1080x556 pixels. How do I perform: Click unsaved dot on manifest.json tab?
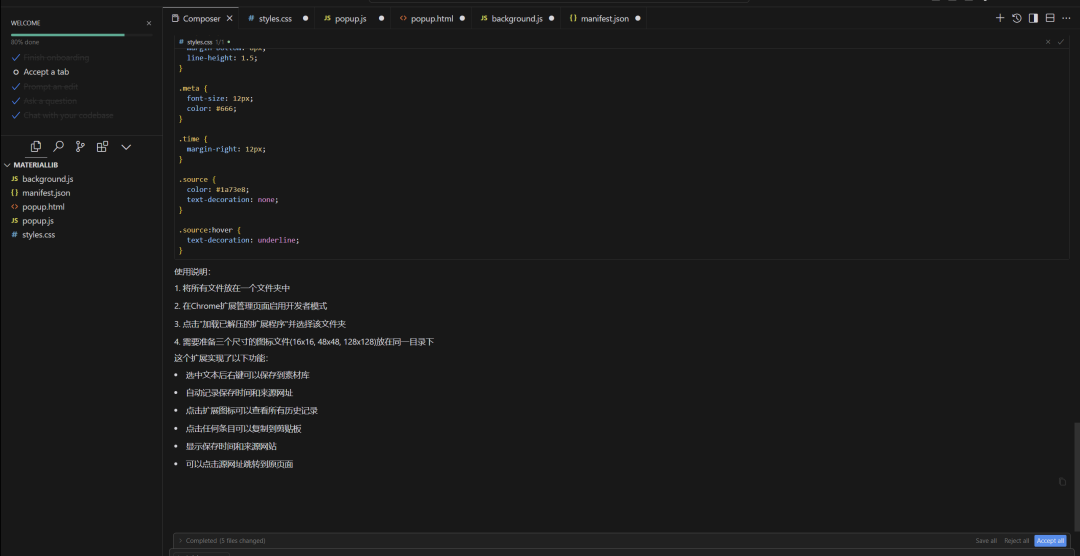(x=638, y=19)
